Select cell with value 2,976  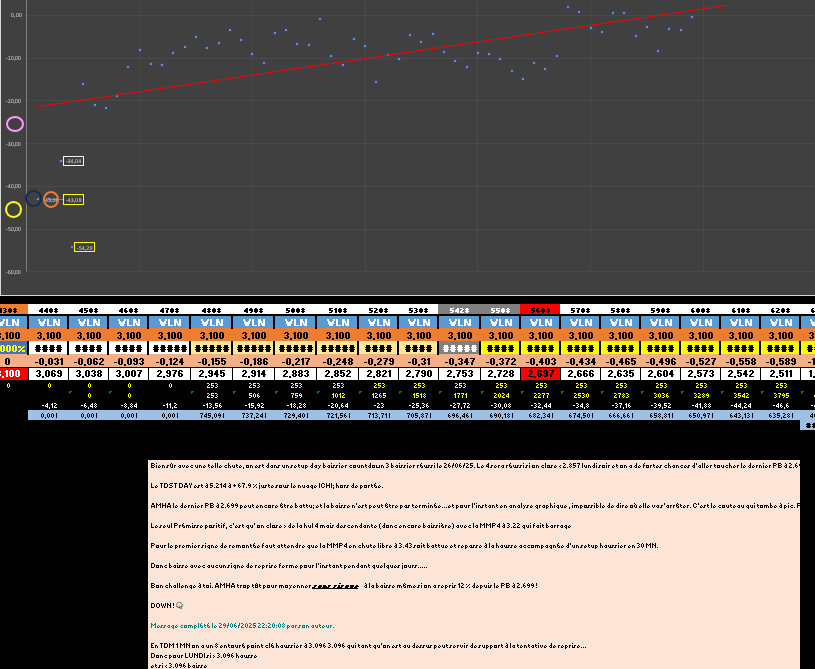pyautogui.click(x=169, y=374)
